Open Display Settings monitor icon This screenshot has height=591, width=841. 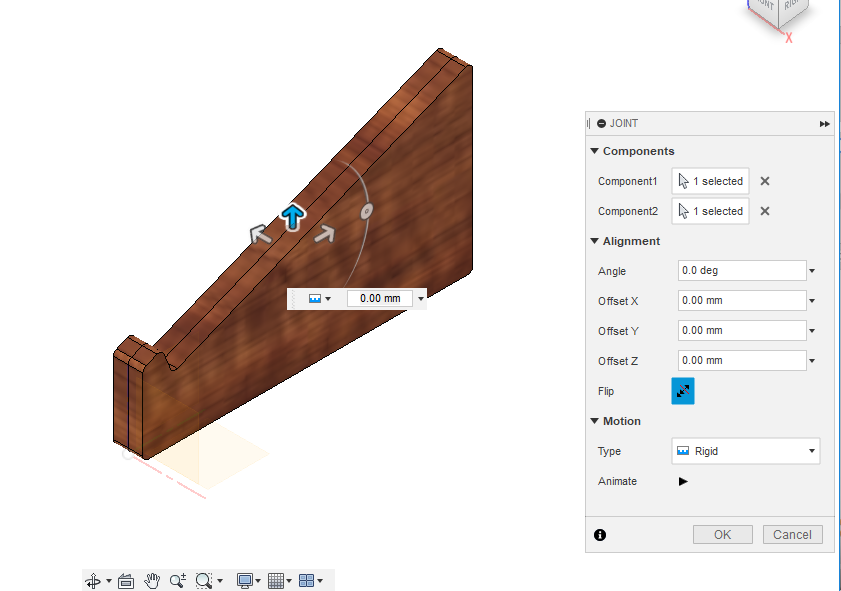(x=245, y=581)
